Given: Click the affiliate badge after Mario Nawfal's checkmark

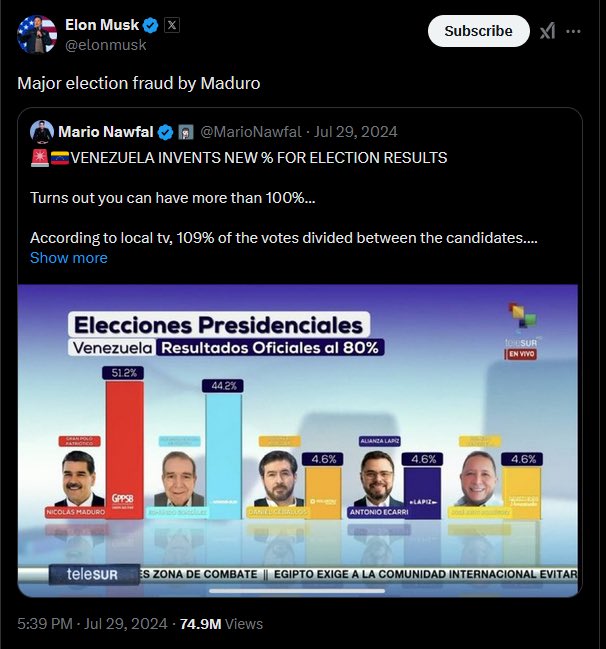Looking at the screenshot, I should pyautogui.click(x=186, y=132).
